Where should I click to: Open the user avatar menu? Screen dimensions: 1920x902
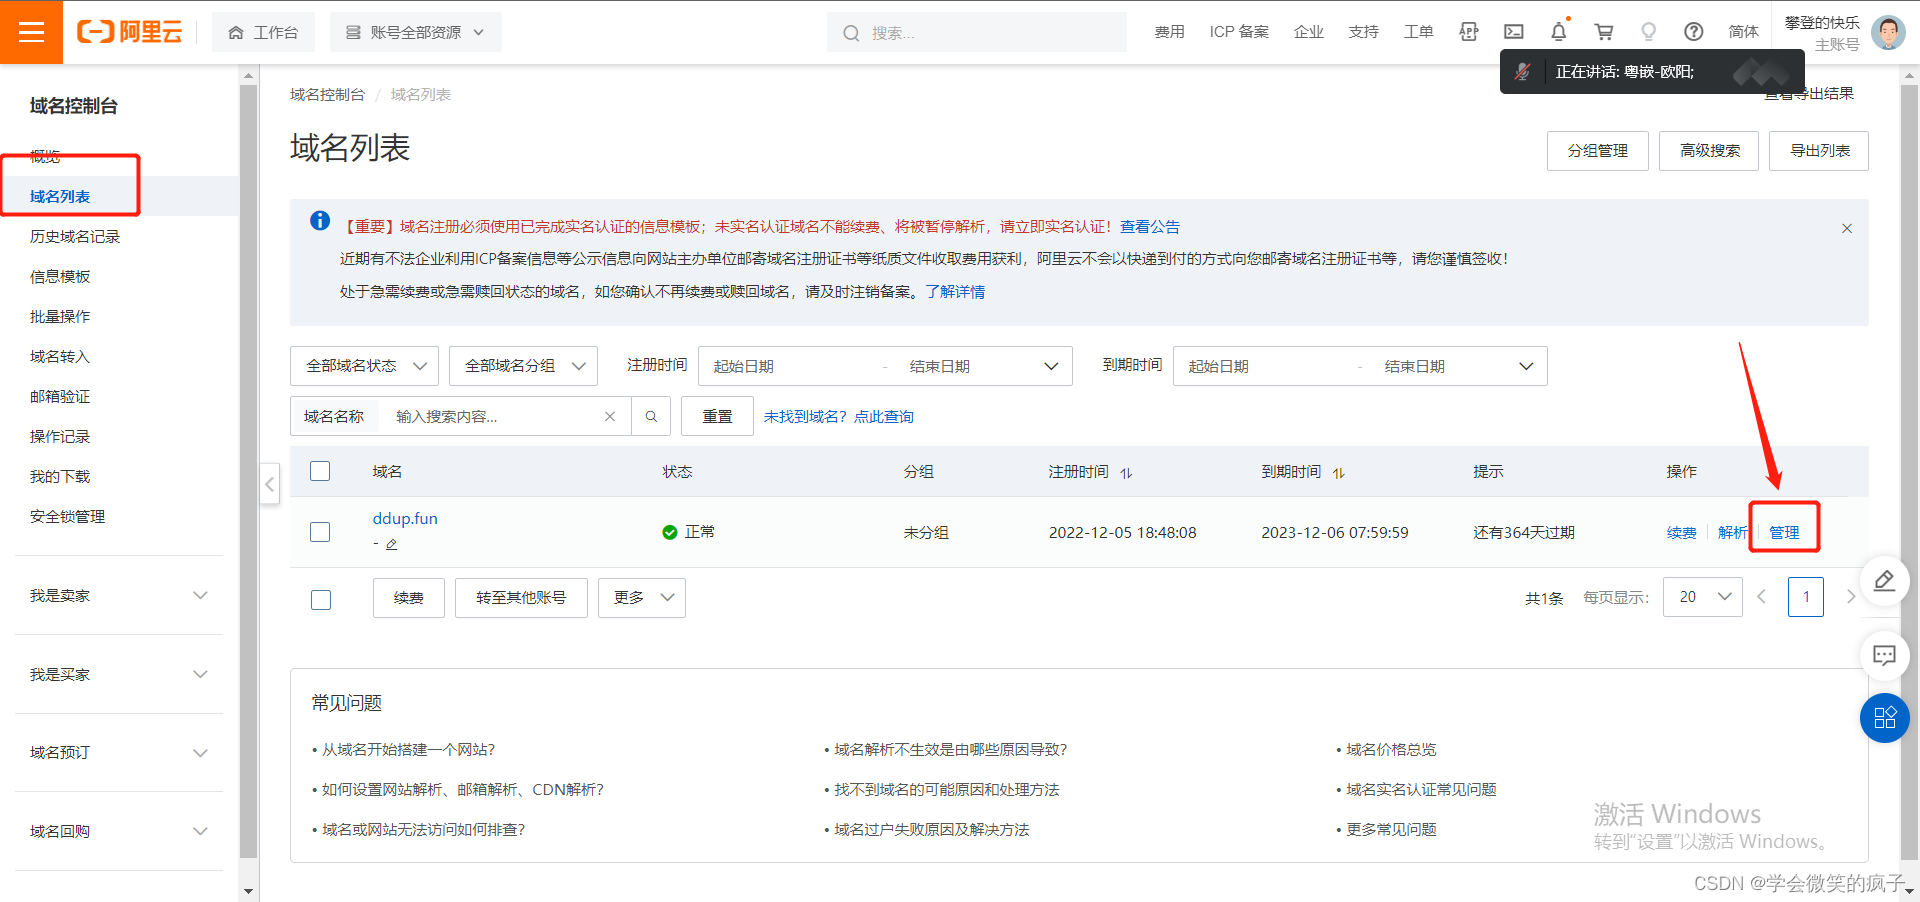pos(1888,32)
